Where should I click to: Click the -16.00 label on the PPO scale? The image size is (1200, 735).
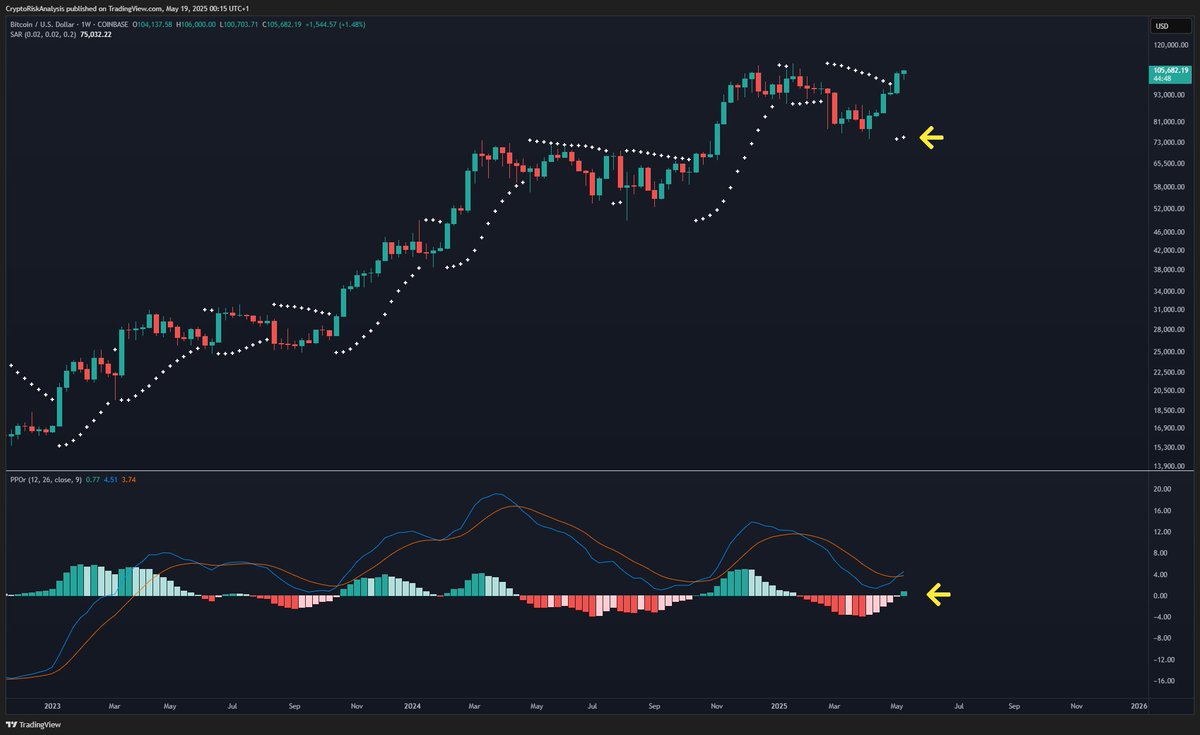point(1162,681)
